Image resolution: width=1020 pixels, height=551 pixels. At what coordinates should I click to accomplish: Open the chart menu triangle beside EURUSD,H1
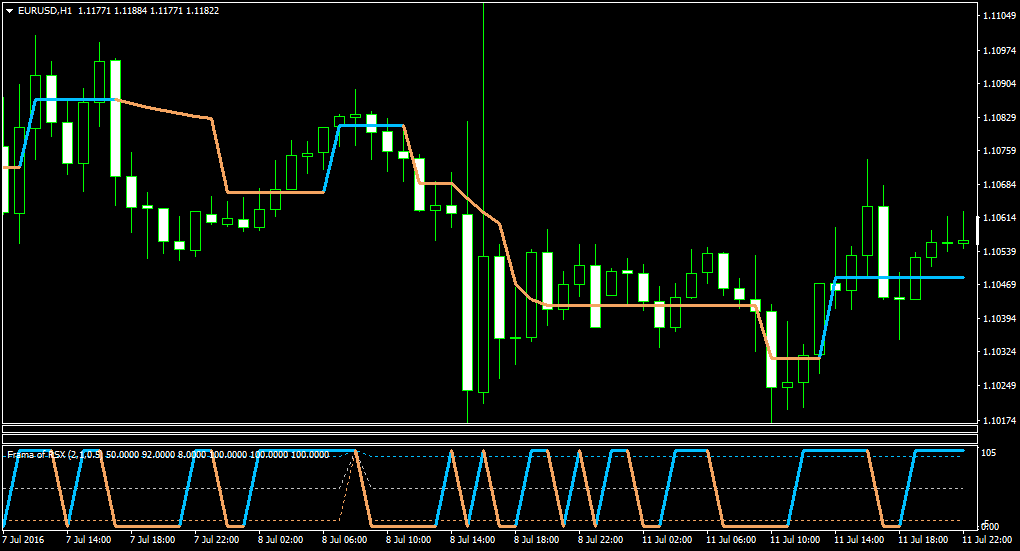click(x=10, y=11)
